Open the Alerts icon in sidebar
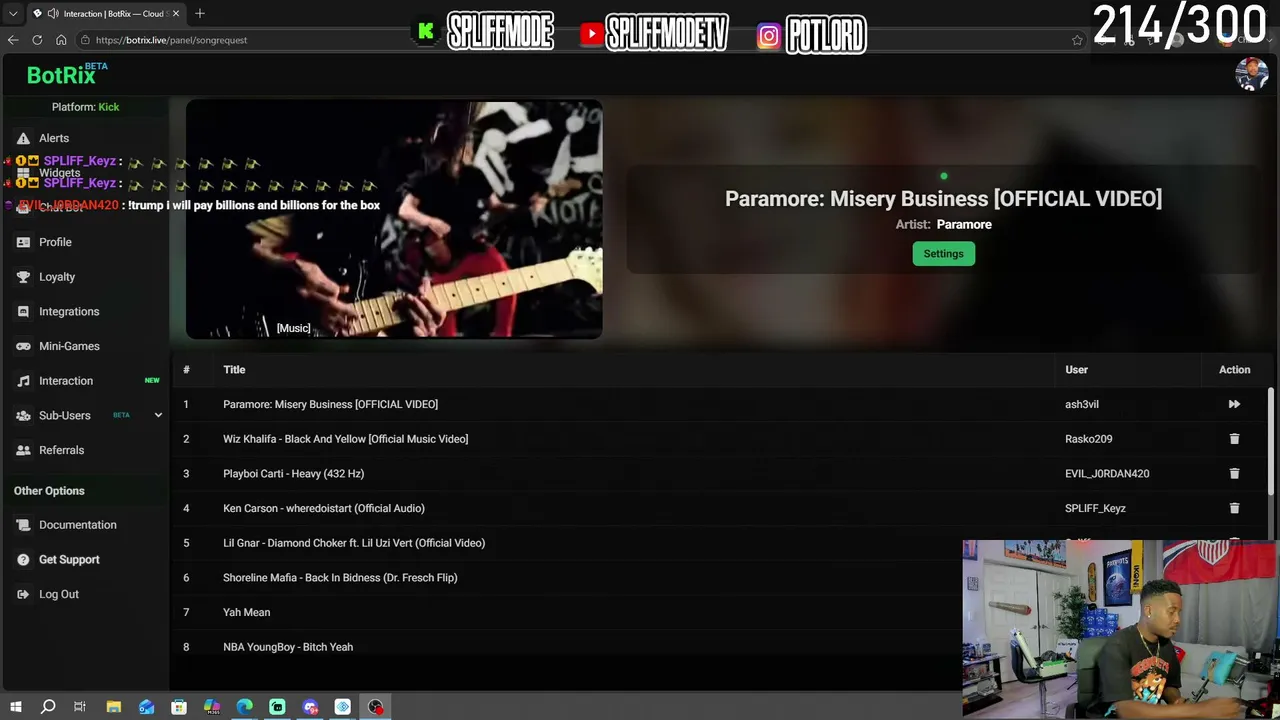 point(23,138)
